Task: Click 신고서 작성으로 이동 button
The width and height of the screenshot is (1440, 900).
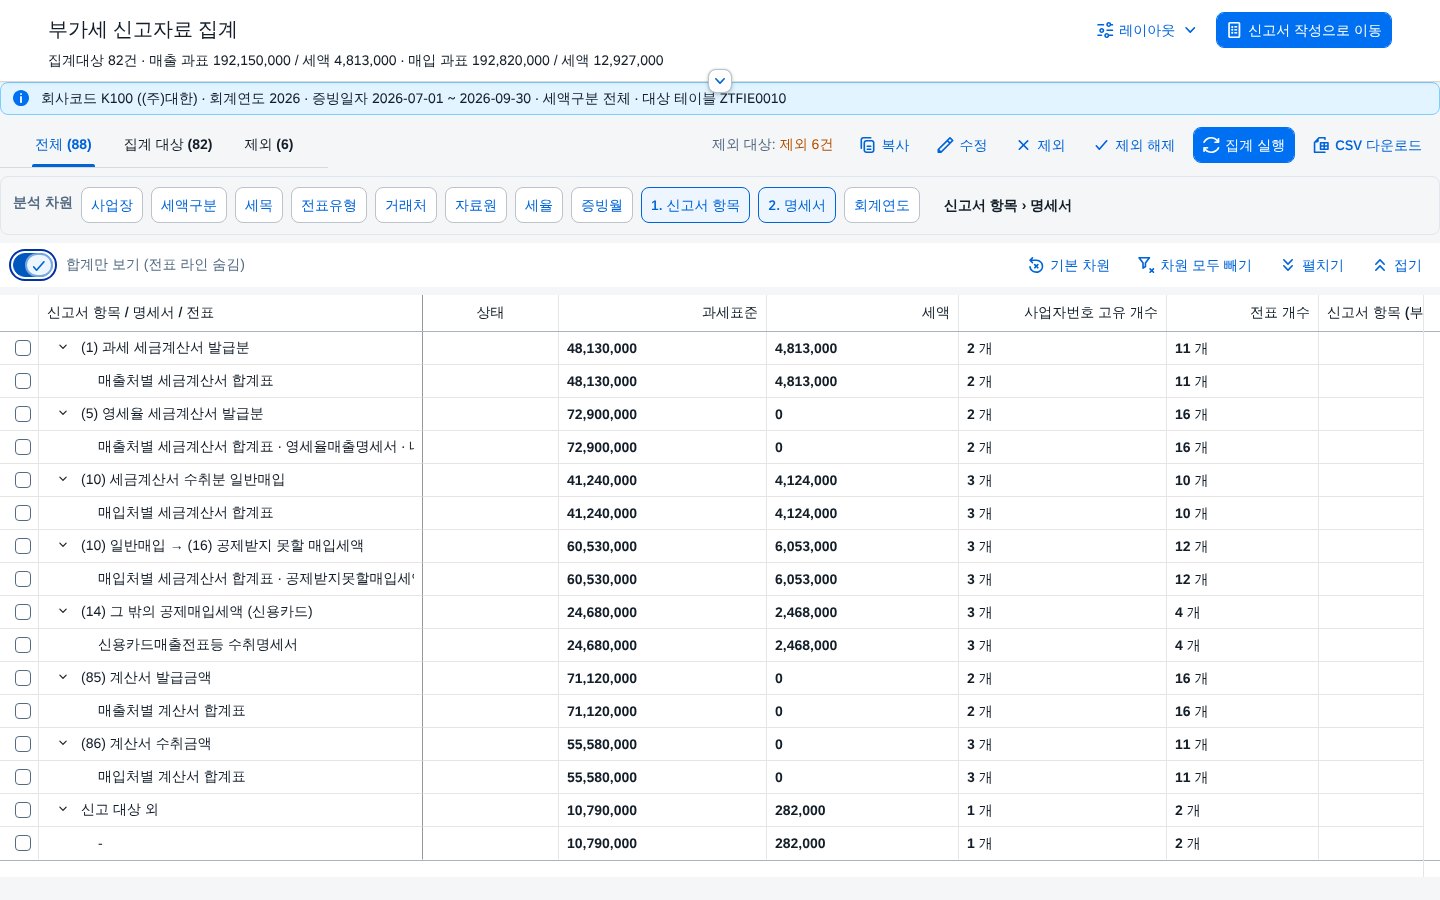Action: click(x=1304, y=30)
